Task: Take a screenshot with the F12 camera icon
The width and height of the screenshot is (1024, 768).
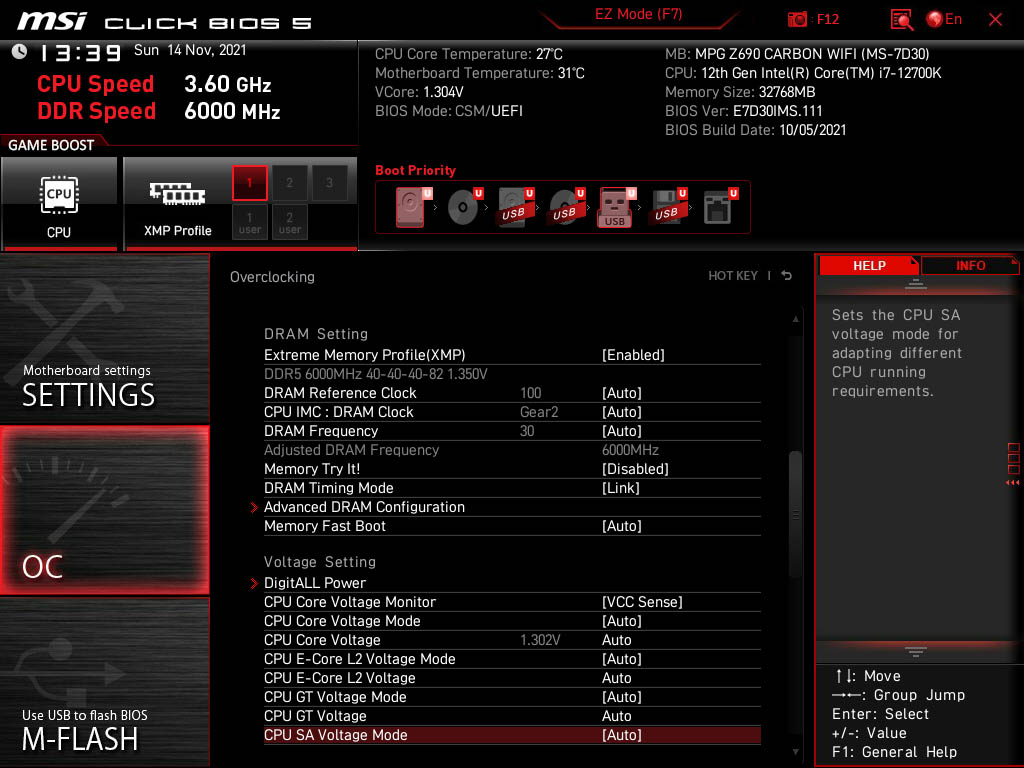Action: 798,19
